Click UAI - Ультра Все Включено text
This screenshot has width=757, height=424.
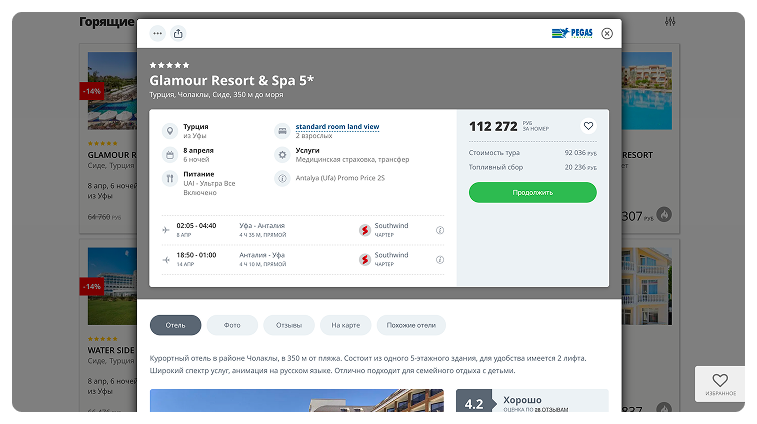209,188
